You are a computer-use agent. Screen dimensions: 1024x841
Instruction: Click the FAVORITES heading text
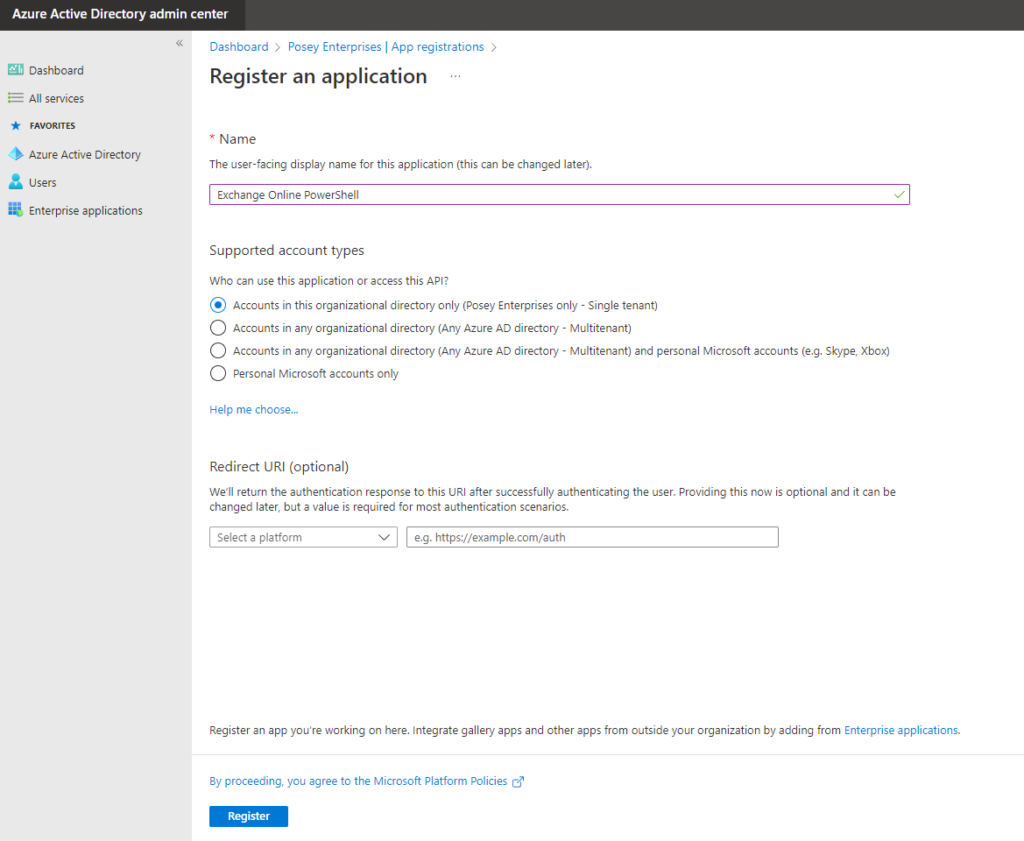pyautogui.click(x=52, y=125)
